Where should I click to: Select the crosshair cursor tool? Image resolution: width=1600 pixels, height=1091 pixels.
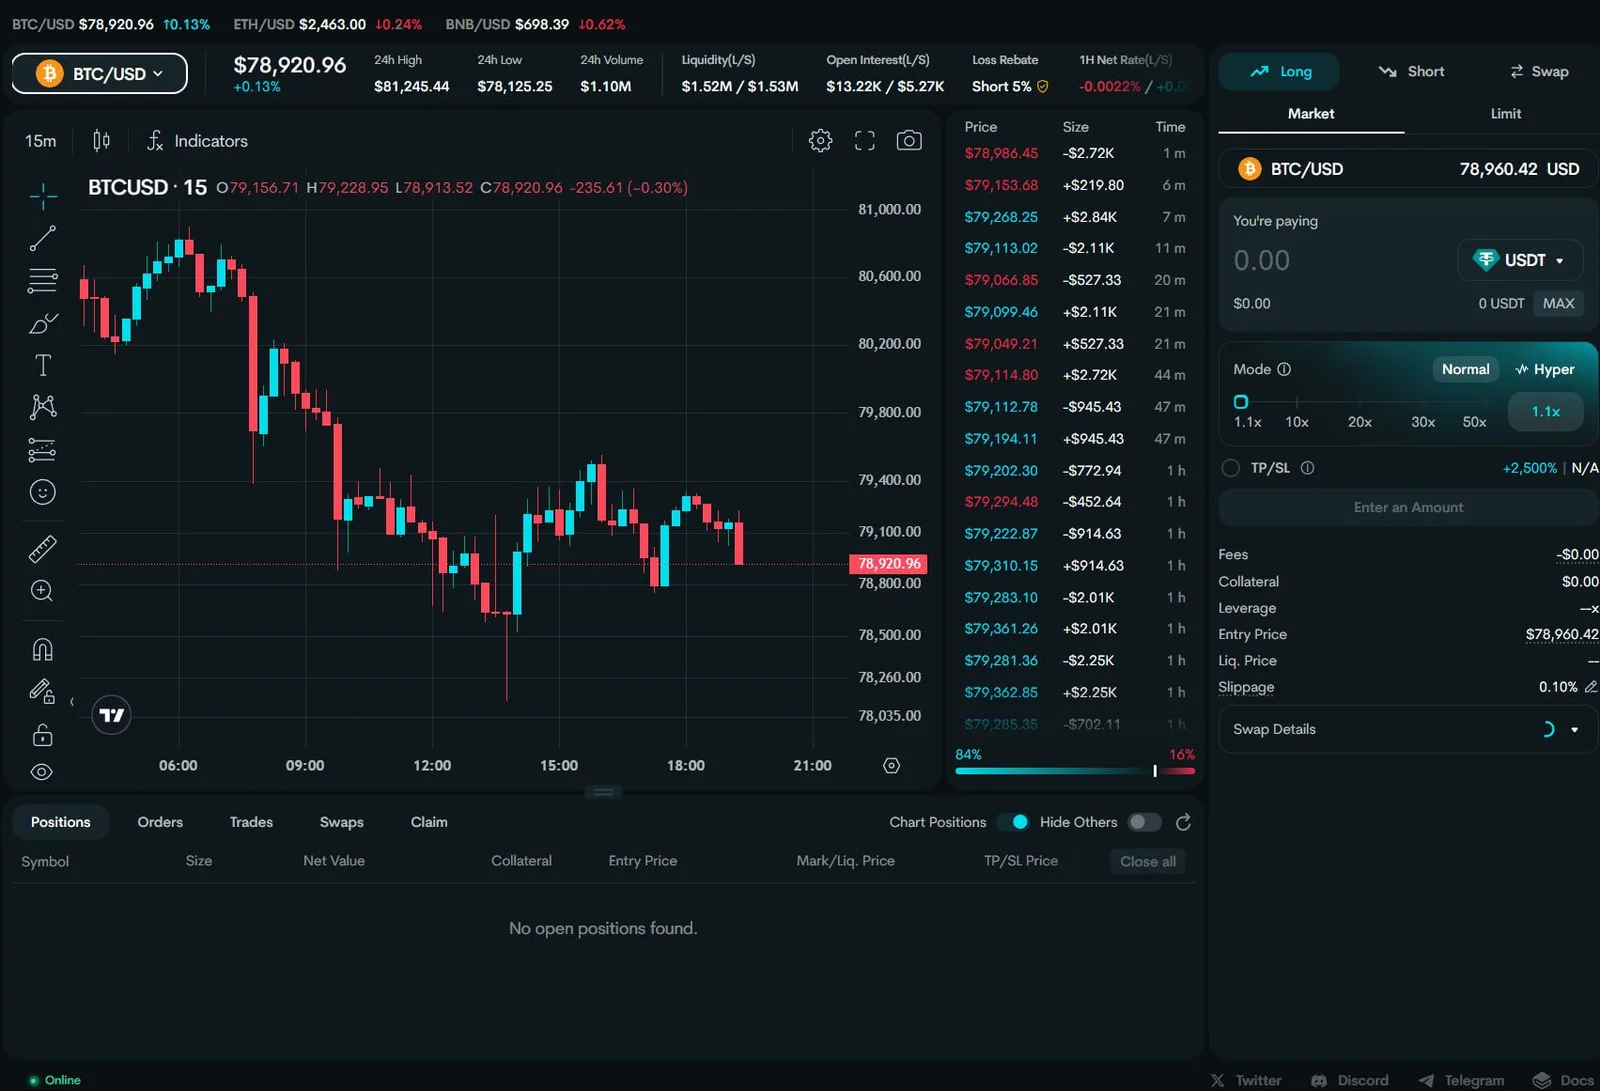43,196
